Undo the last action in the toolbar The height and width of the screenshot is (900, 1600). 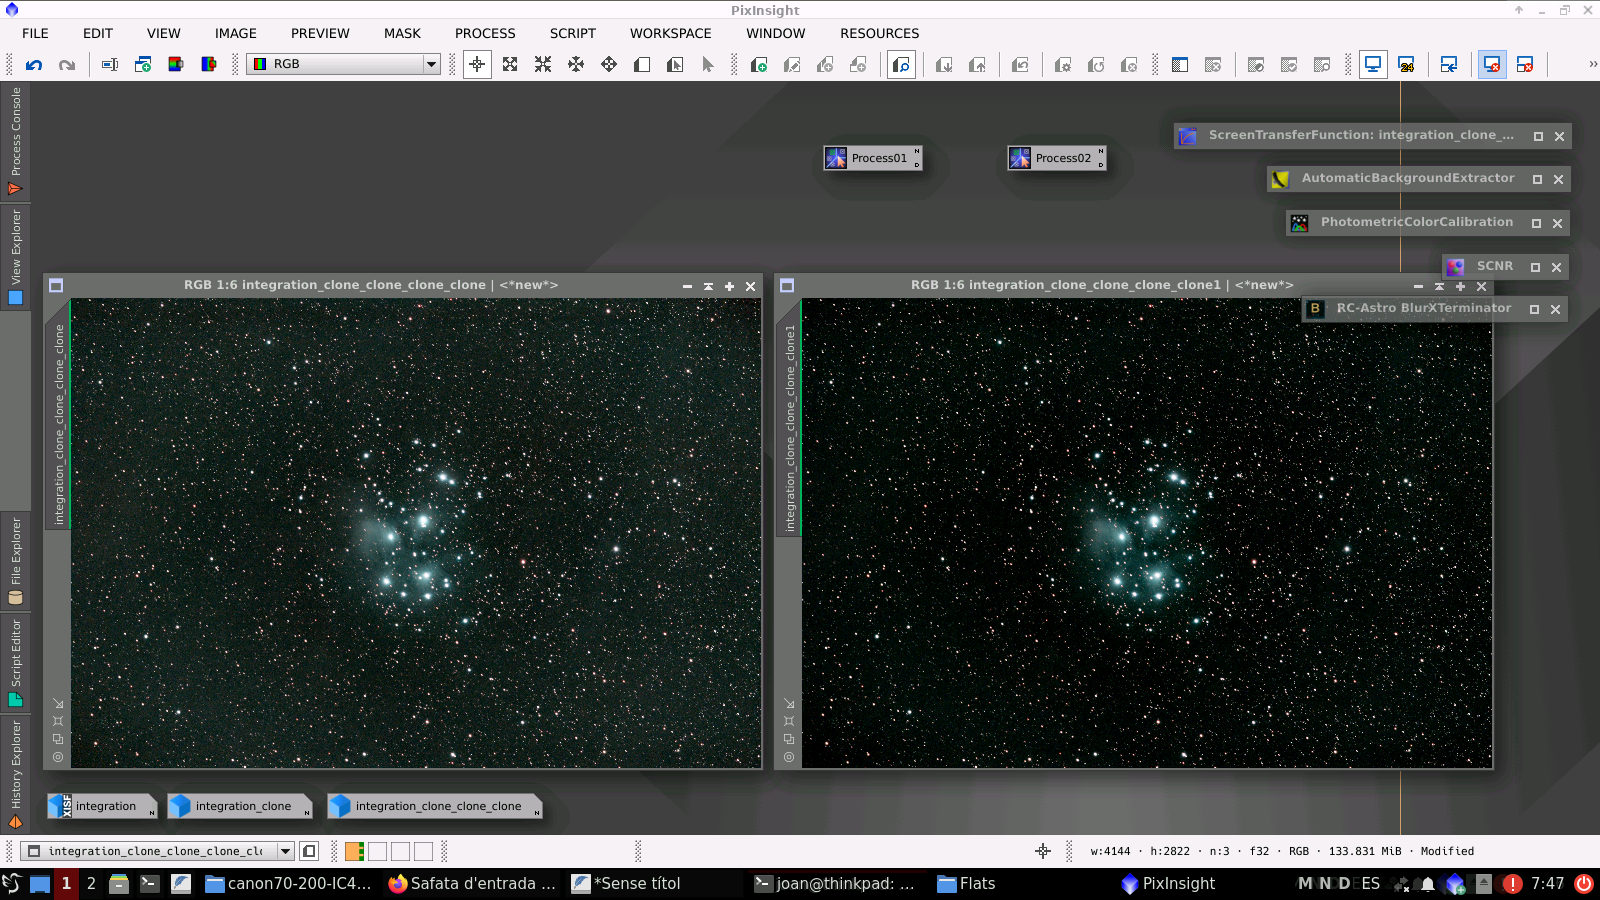35,64
